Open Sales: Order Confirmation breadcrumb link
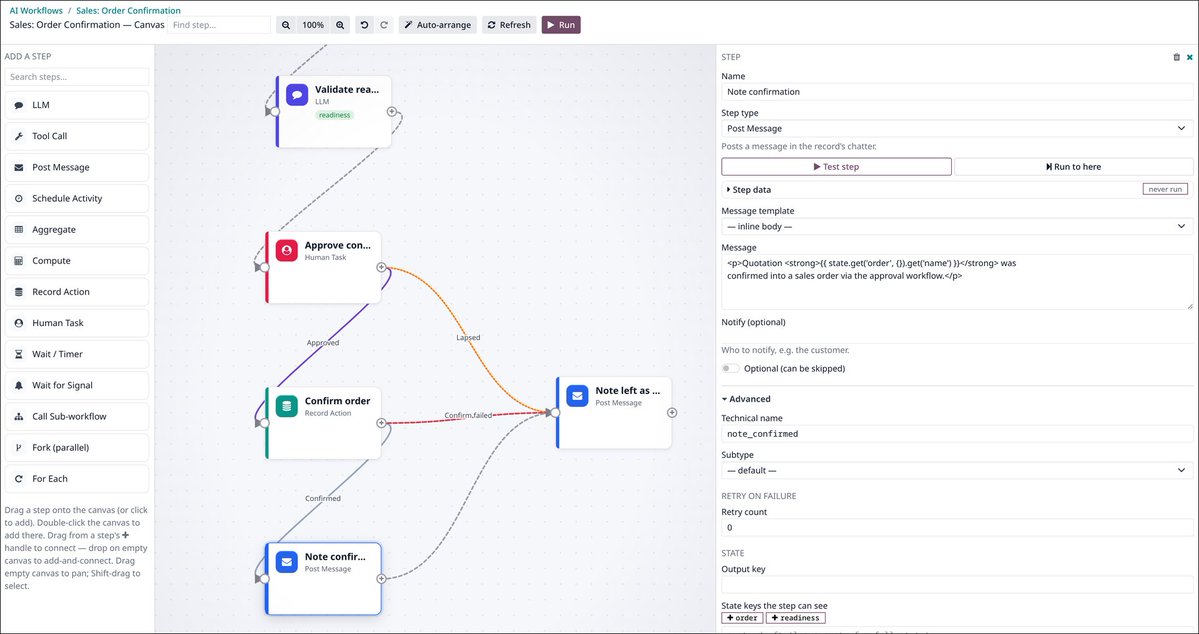 click(x=128, y=11)
